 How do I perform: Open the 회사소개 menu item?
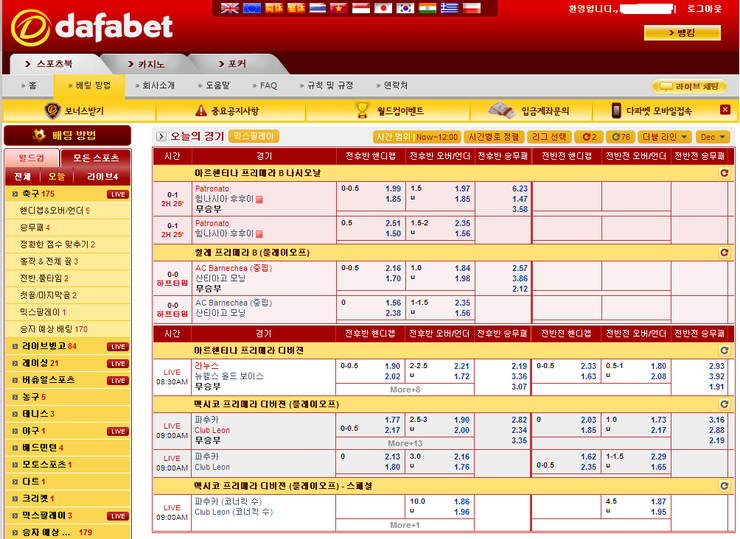coord(155,85)
